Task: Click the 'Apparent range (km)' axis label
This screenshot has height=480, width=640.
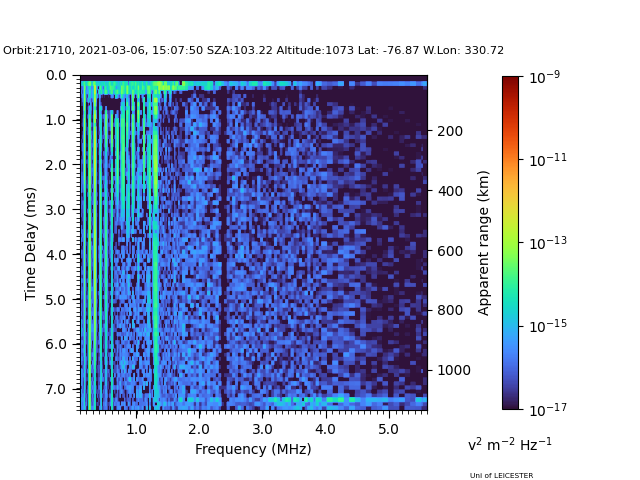Action: tap(483, 243)
